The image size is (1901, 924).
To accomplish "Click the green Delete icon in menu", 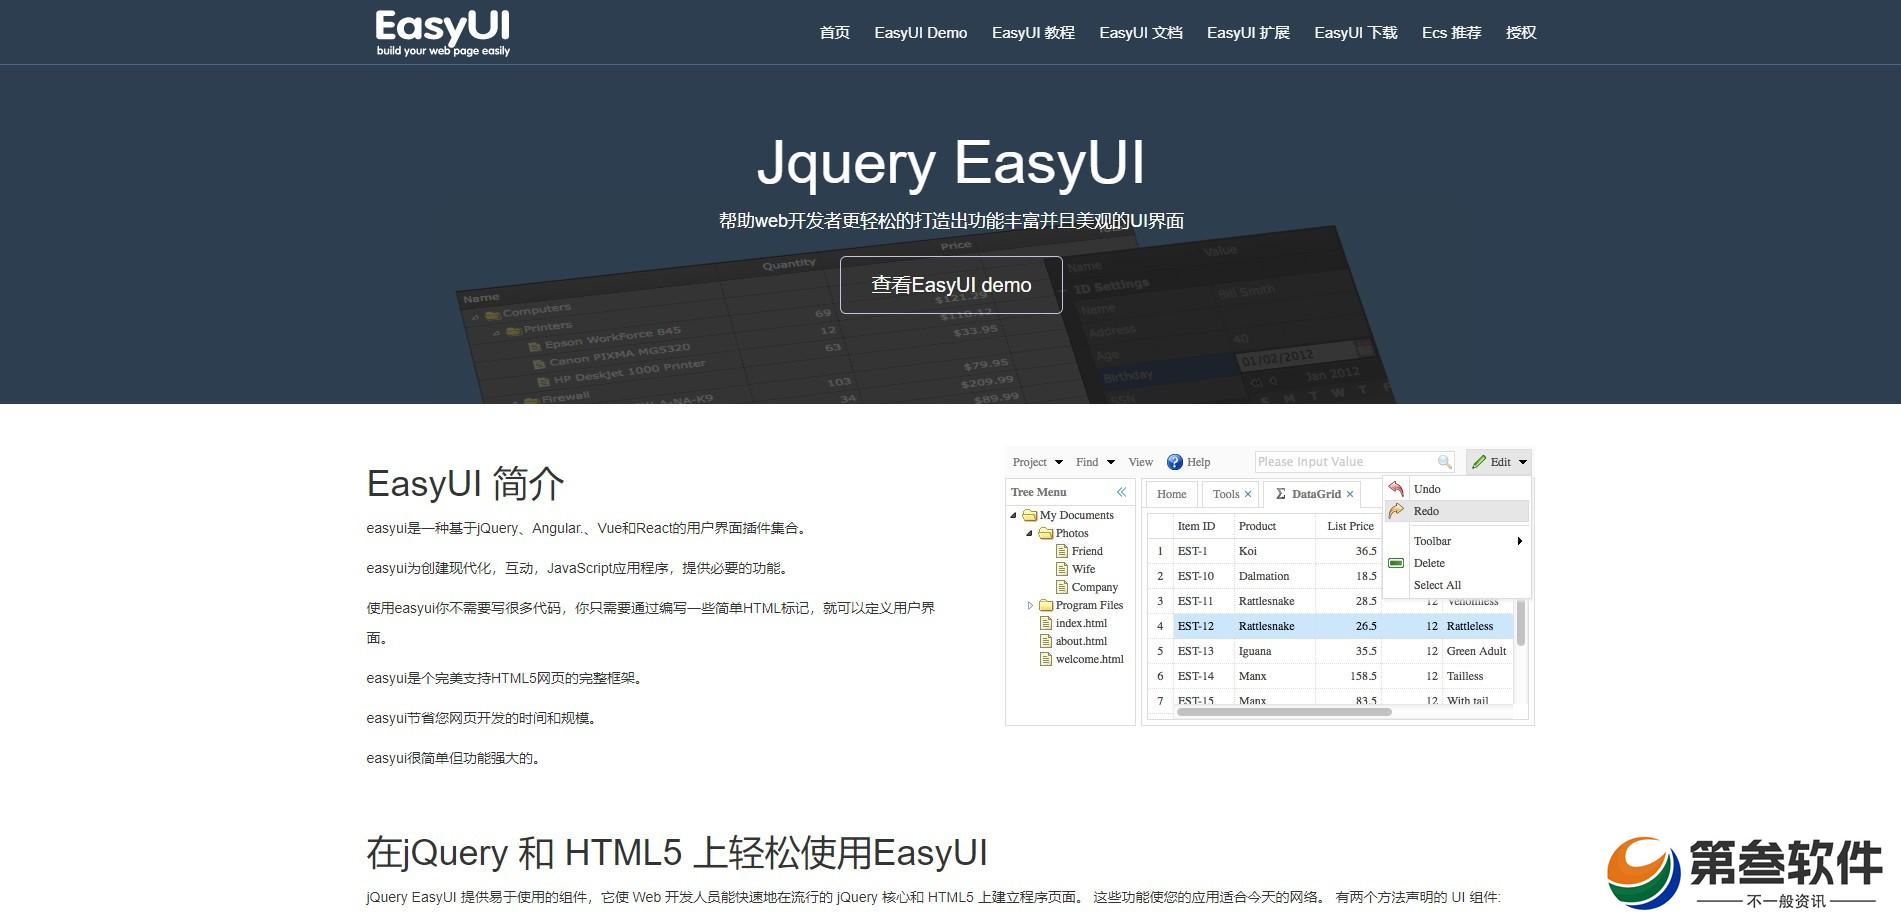I will point(1396,563).
